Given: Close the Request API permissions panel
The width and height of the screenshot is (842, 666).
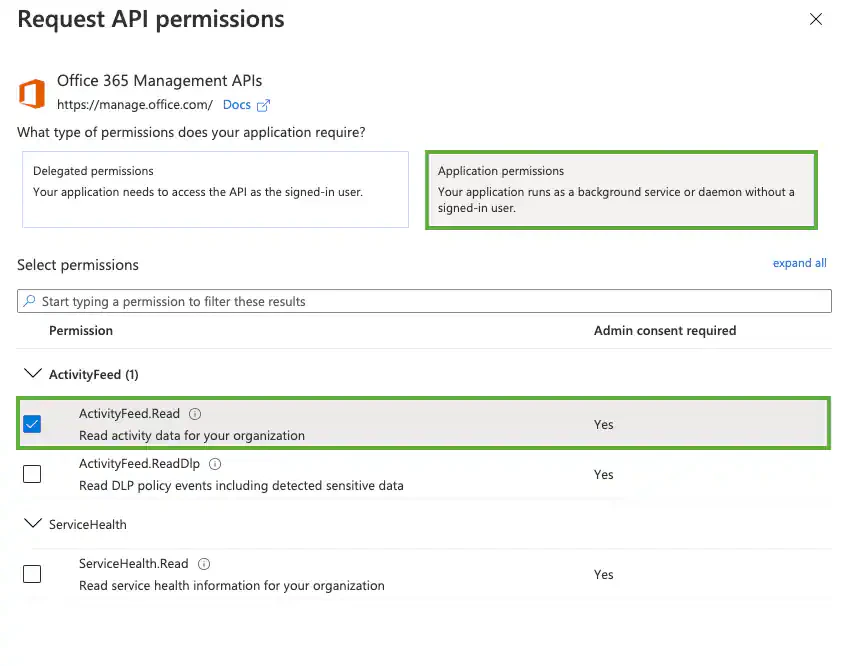Looking at the screenshot, I should 815,19.
